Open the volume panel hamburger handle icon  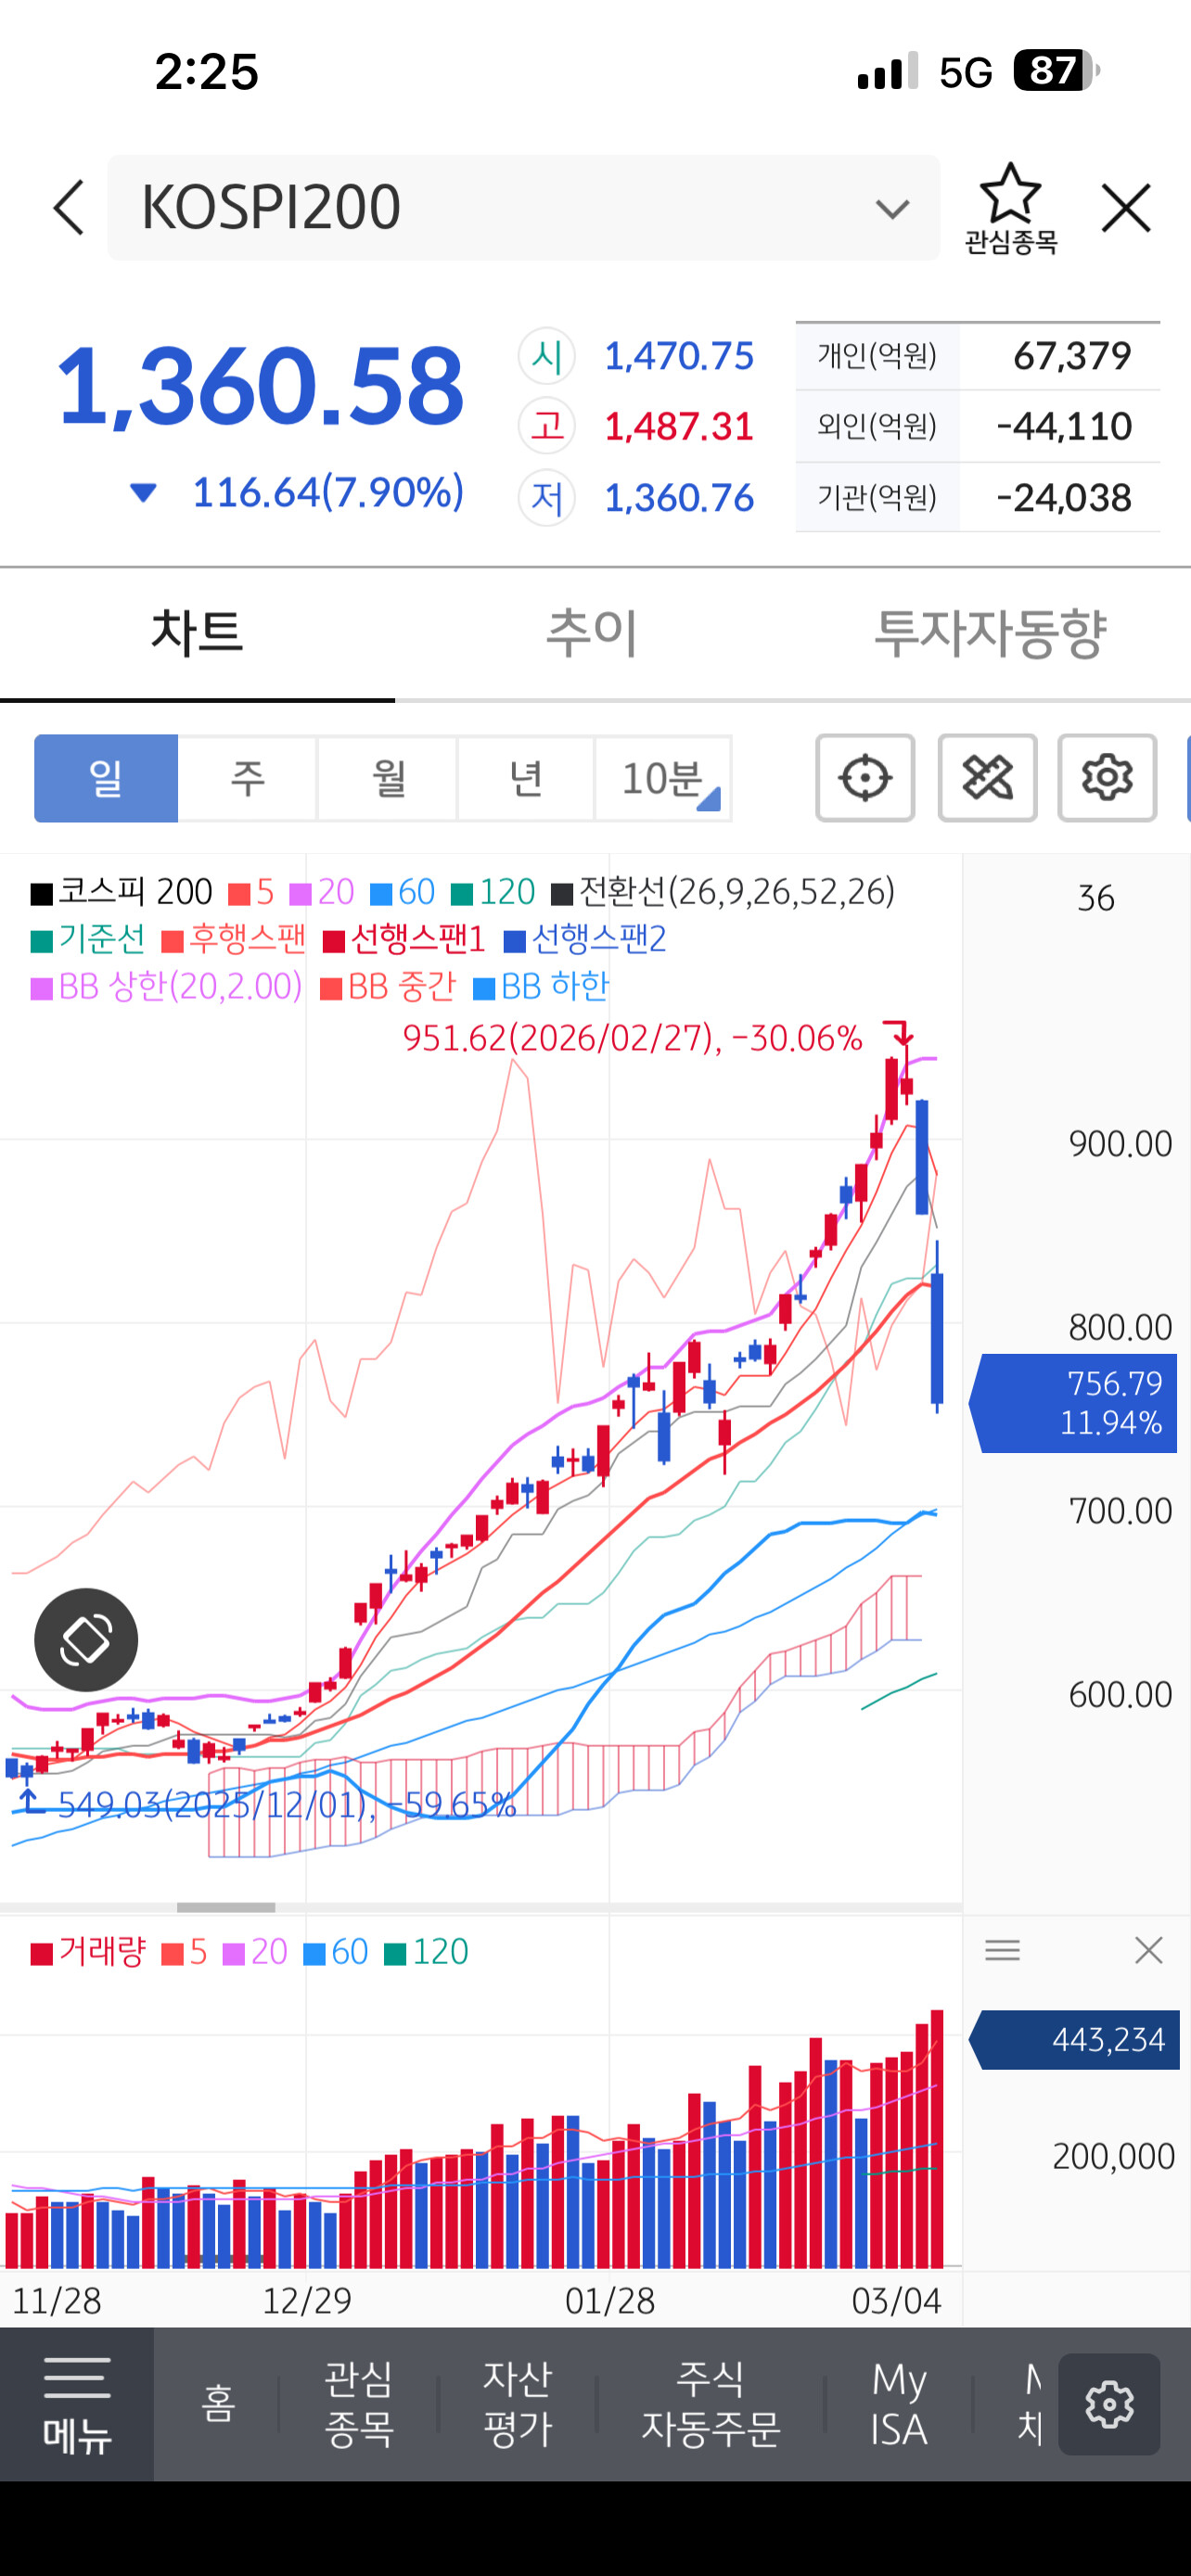[1002, 1949]
